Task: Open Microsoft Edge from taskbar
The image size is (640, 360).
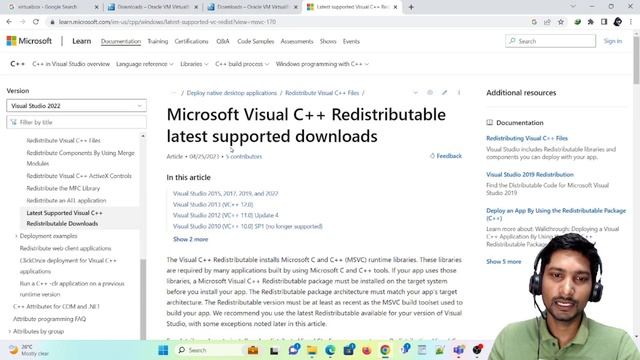Action: coord(330,350)
